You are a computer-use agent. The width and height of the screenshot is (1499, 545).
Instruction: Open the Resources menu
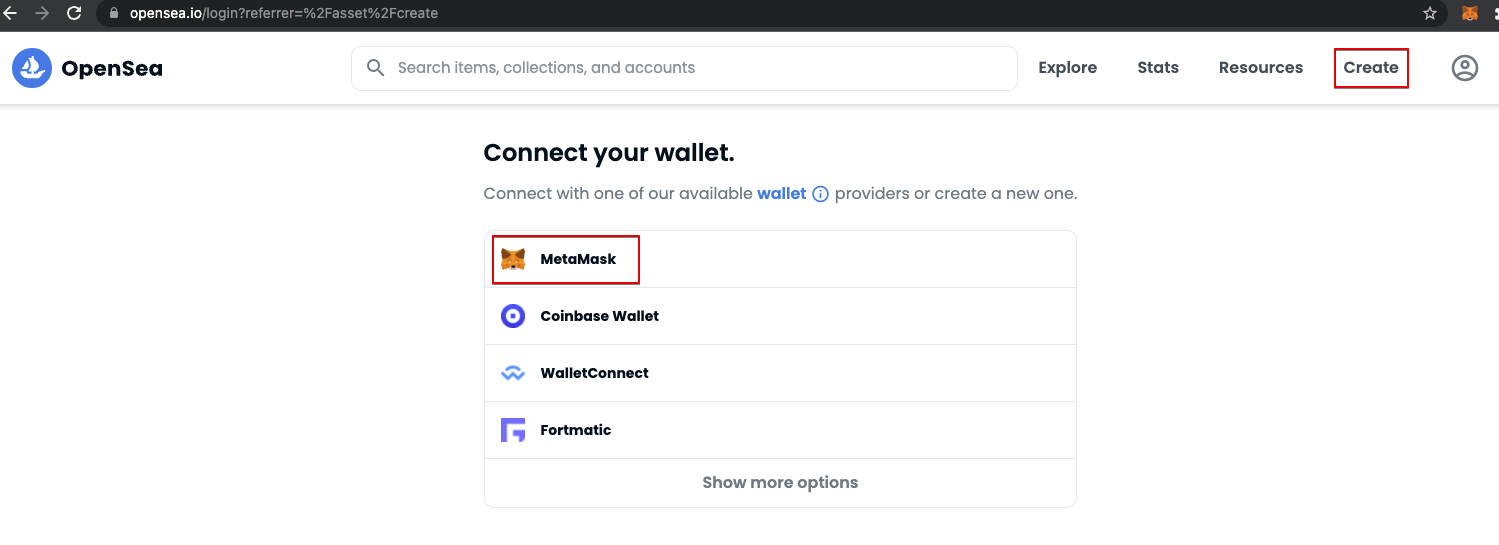(x=1260, y=68)
